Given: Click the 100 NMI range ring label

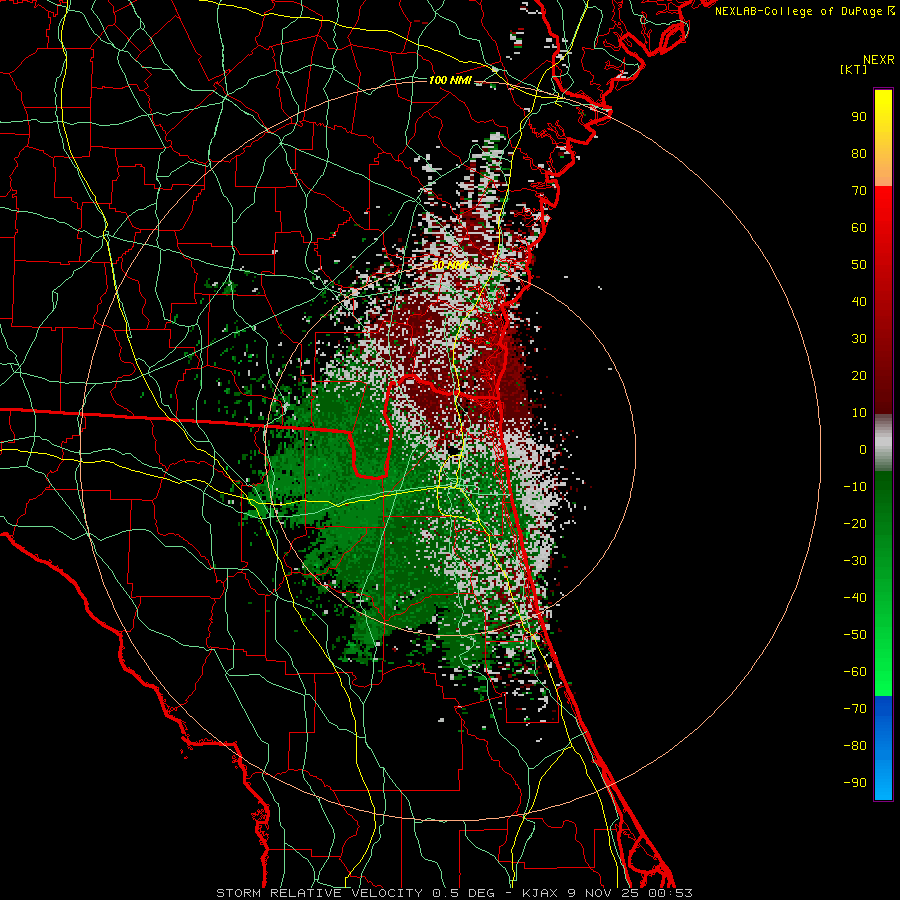Looking at the screenshot, I should (450, 80).
